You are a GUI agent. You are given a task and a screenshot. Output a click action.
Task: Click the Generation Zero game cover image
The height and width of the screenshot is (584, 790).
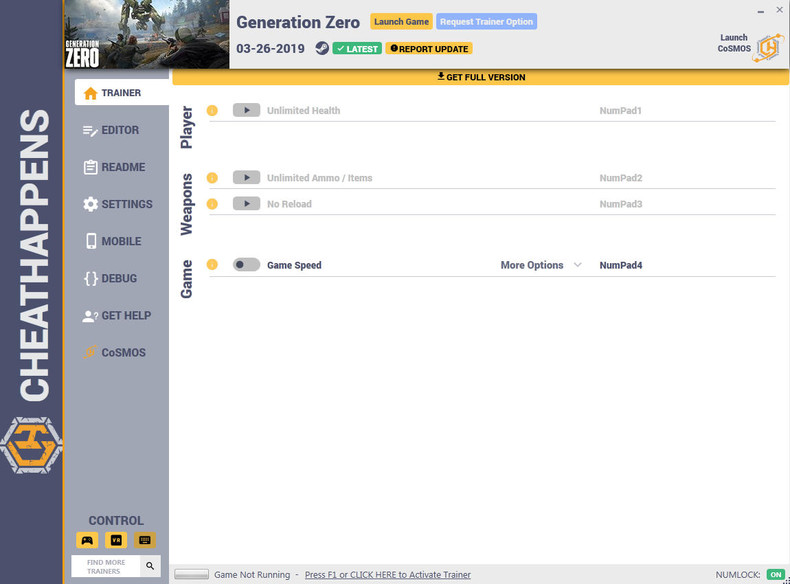tap(147, 34)
